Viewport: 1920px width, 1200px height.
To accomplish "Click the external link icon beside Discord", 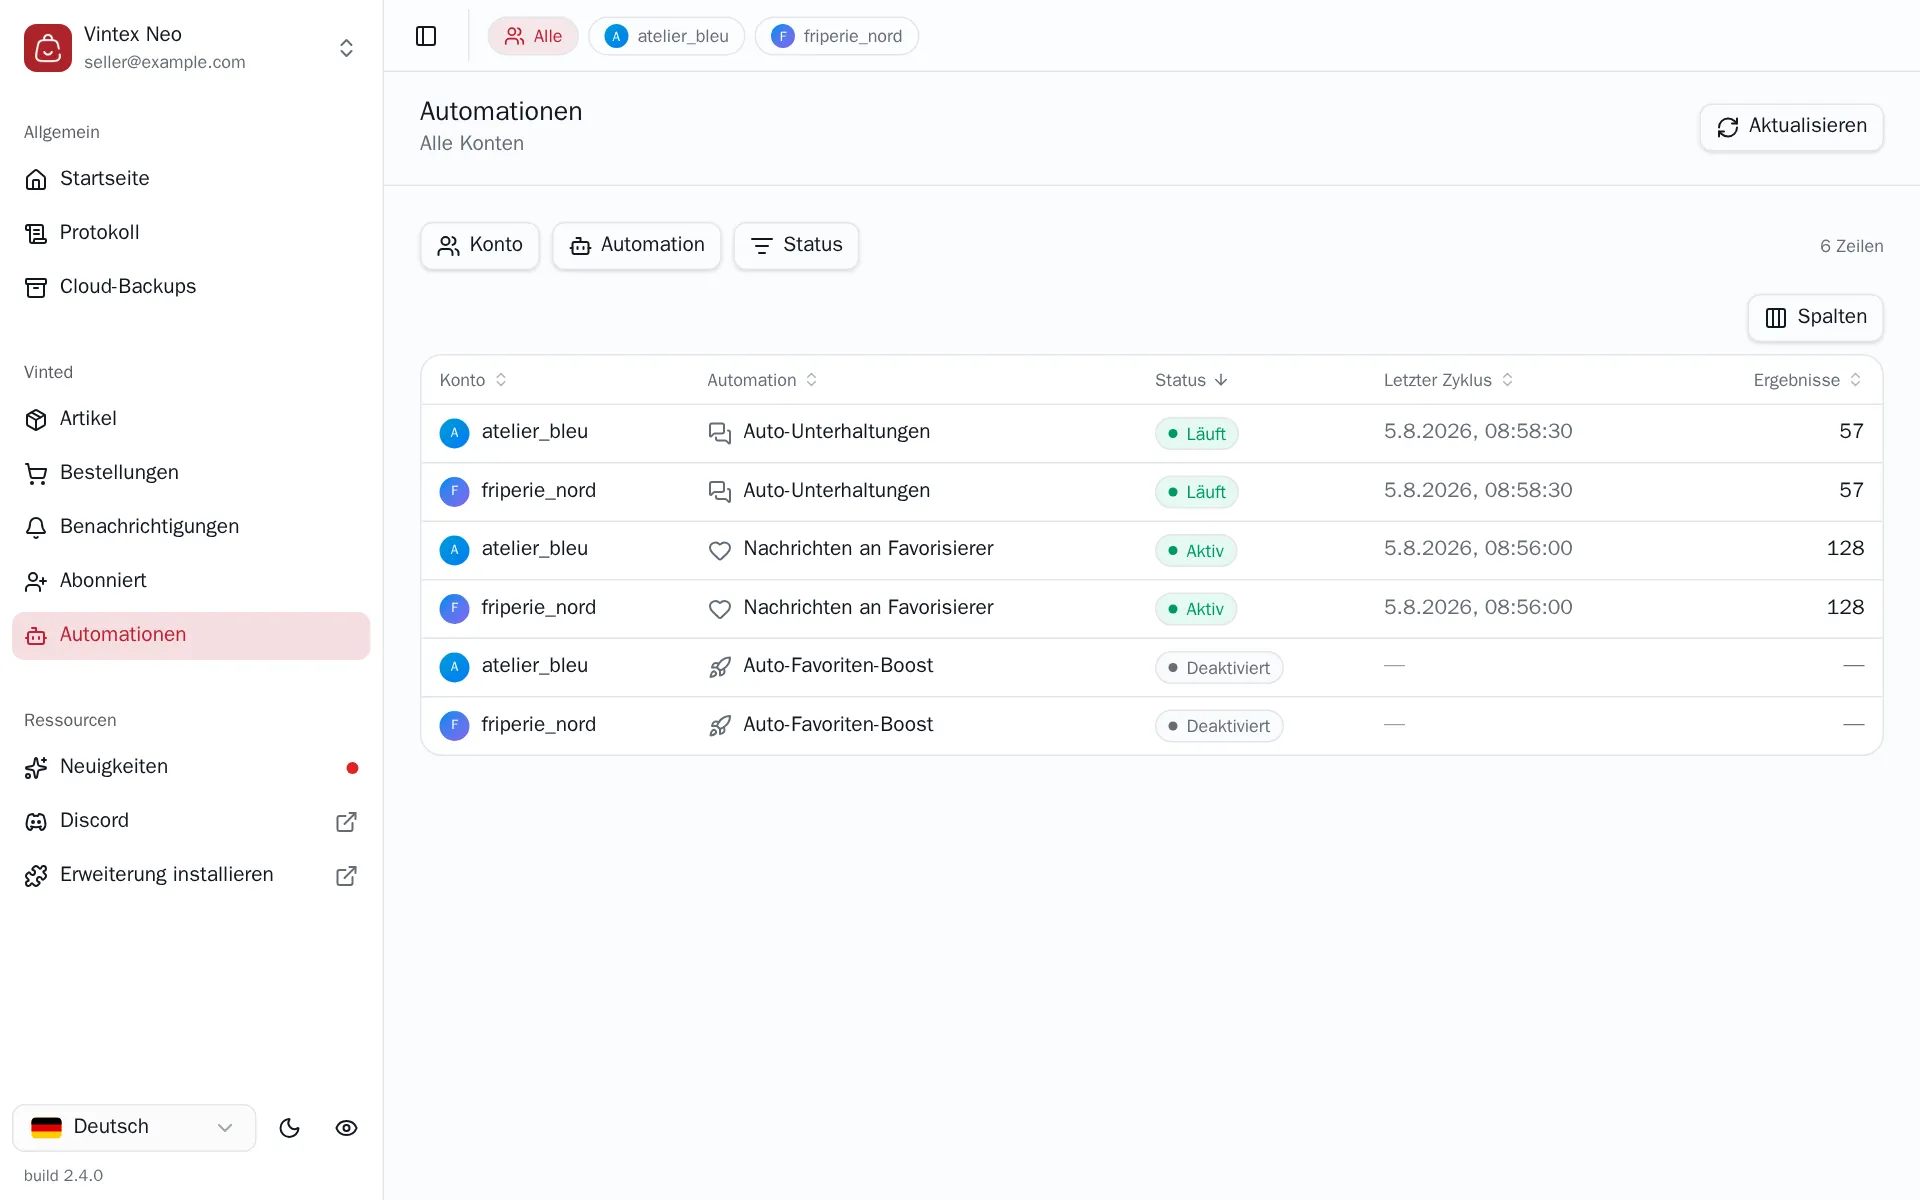I will [346, 822].
